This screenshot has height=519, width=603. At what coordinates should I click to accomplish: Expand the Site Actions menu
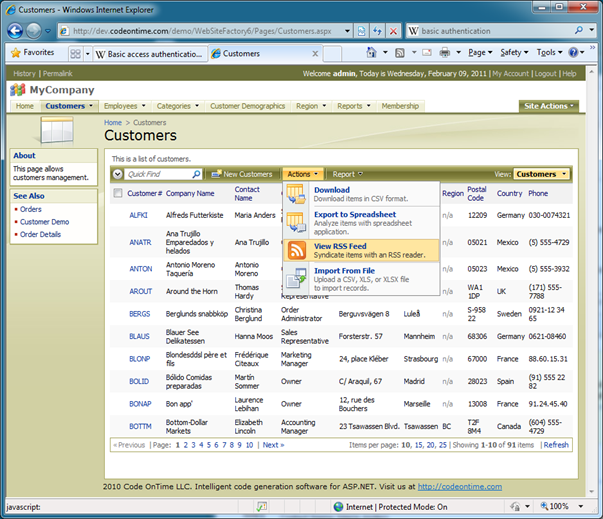(x=549, y=106)
